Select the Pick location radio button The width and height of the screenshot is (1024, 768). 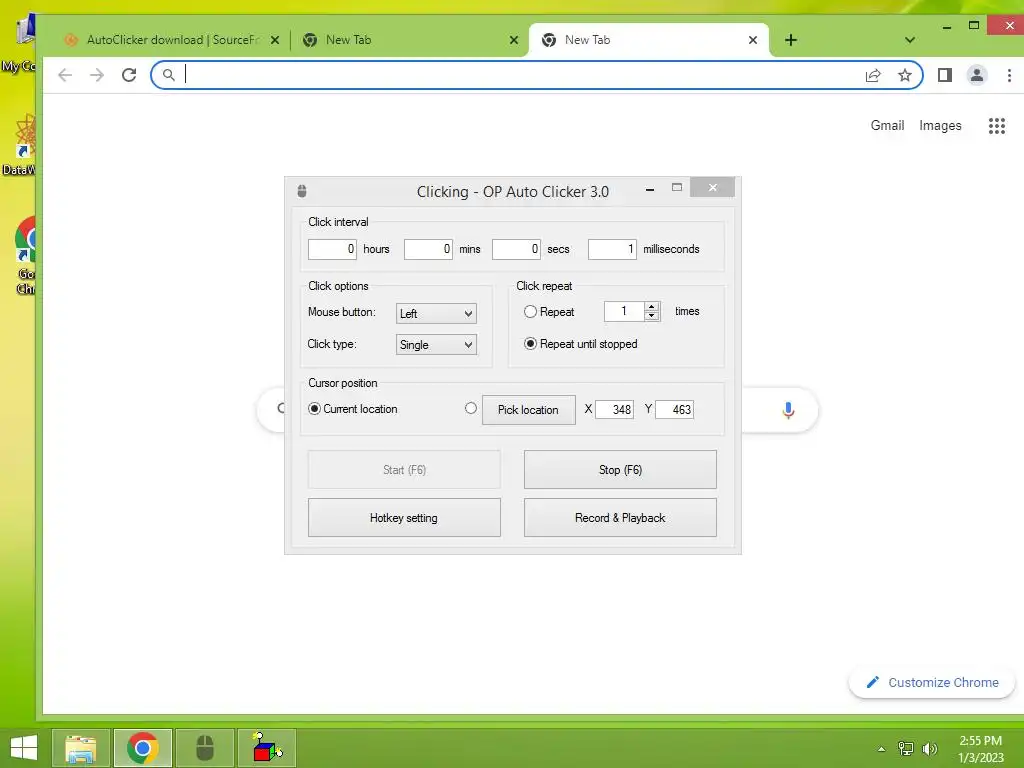(x=471, y=408)
